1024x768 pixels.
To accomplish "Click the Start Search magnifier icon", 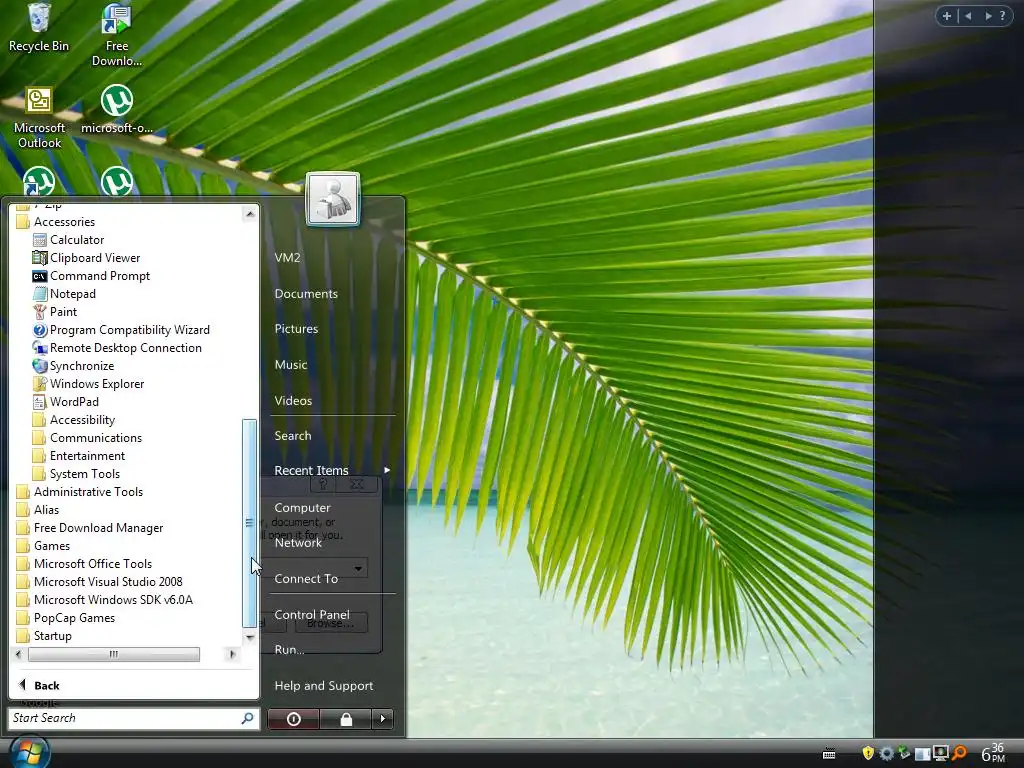I will click(248, 718).
